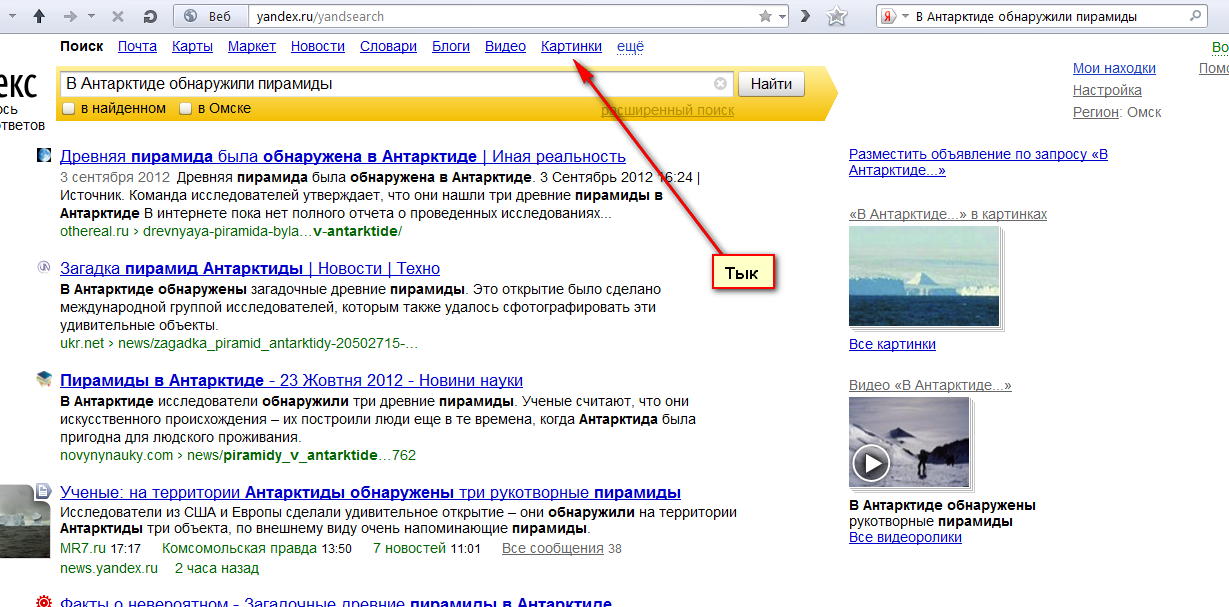Viewport: 1229px width, 607px height.
Task: Open result Пирамиды в Антарктиде - 23 Жовтня 2012
Action: [x=291, y=380]
